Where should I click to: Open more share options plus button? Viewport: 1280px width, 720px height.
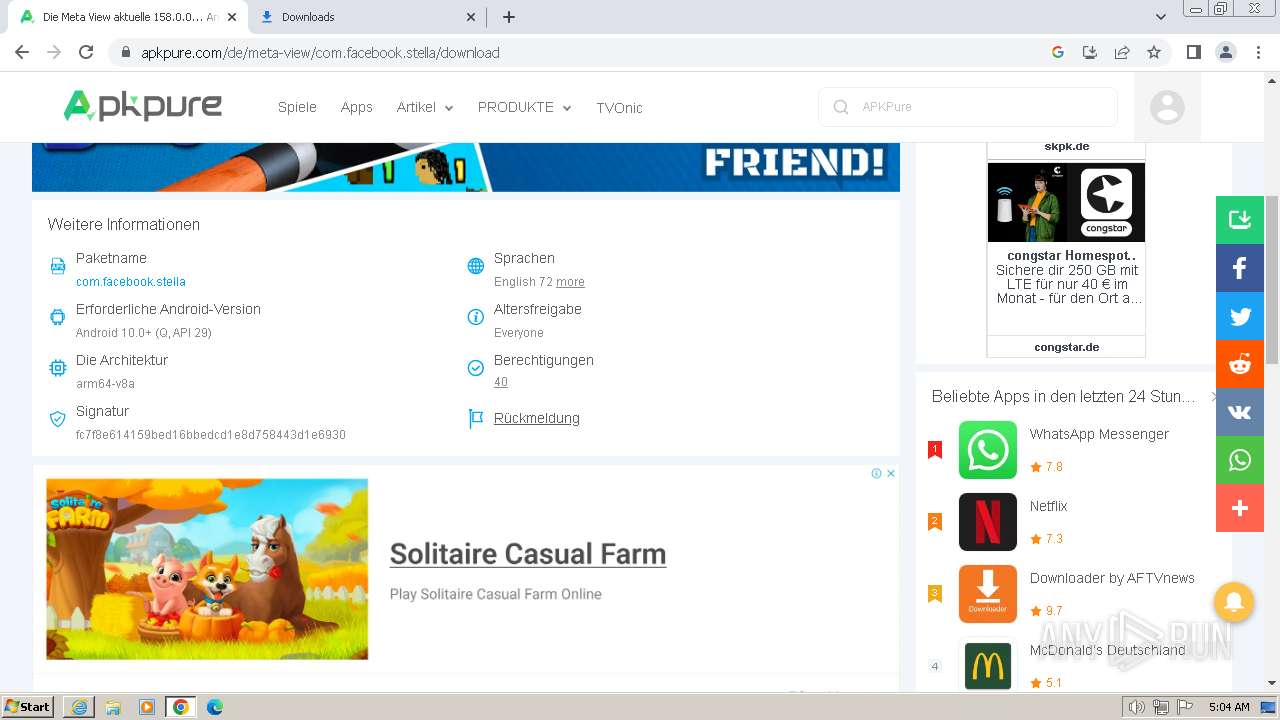(x=1240, y=508)
